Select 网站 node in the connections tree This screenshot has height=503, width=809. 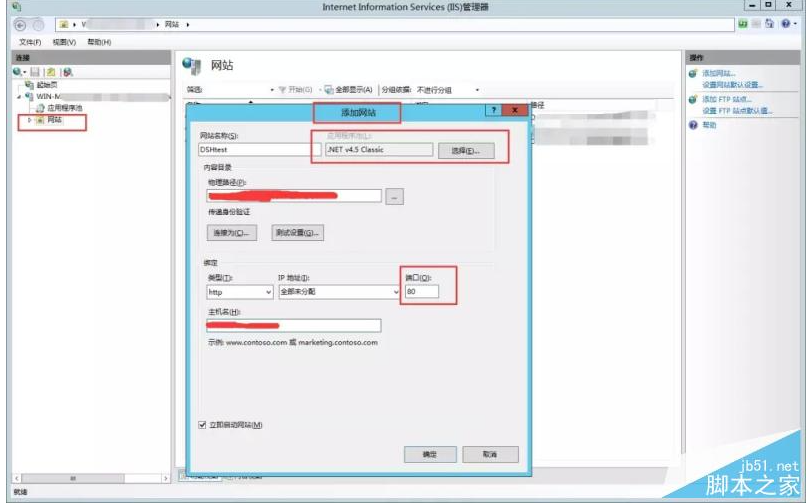[55, 120]
